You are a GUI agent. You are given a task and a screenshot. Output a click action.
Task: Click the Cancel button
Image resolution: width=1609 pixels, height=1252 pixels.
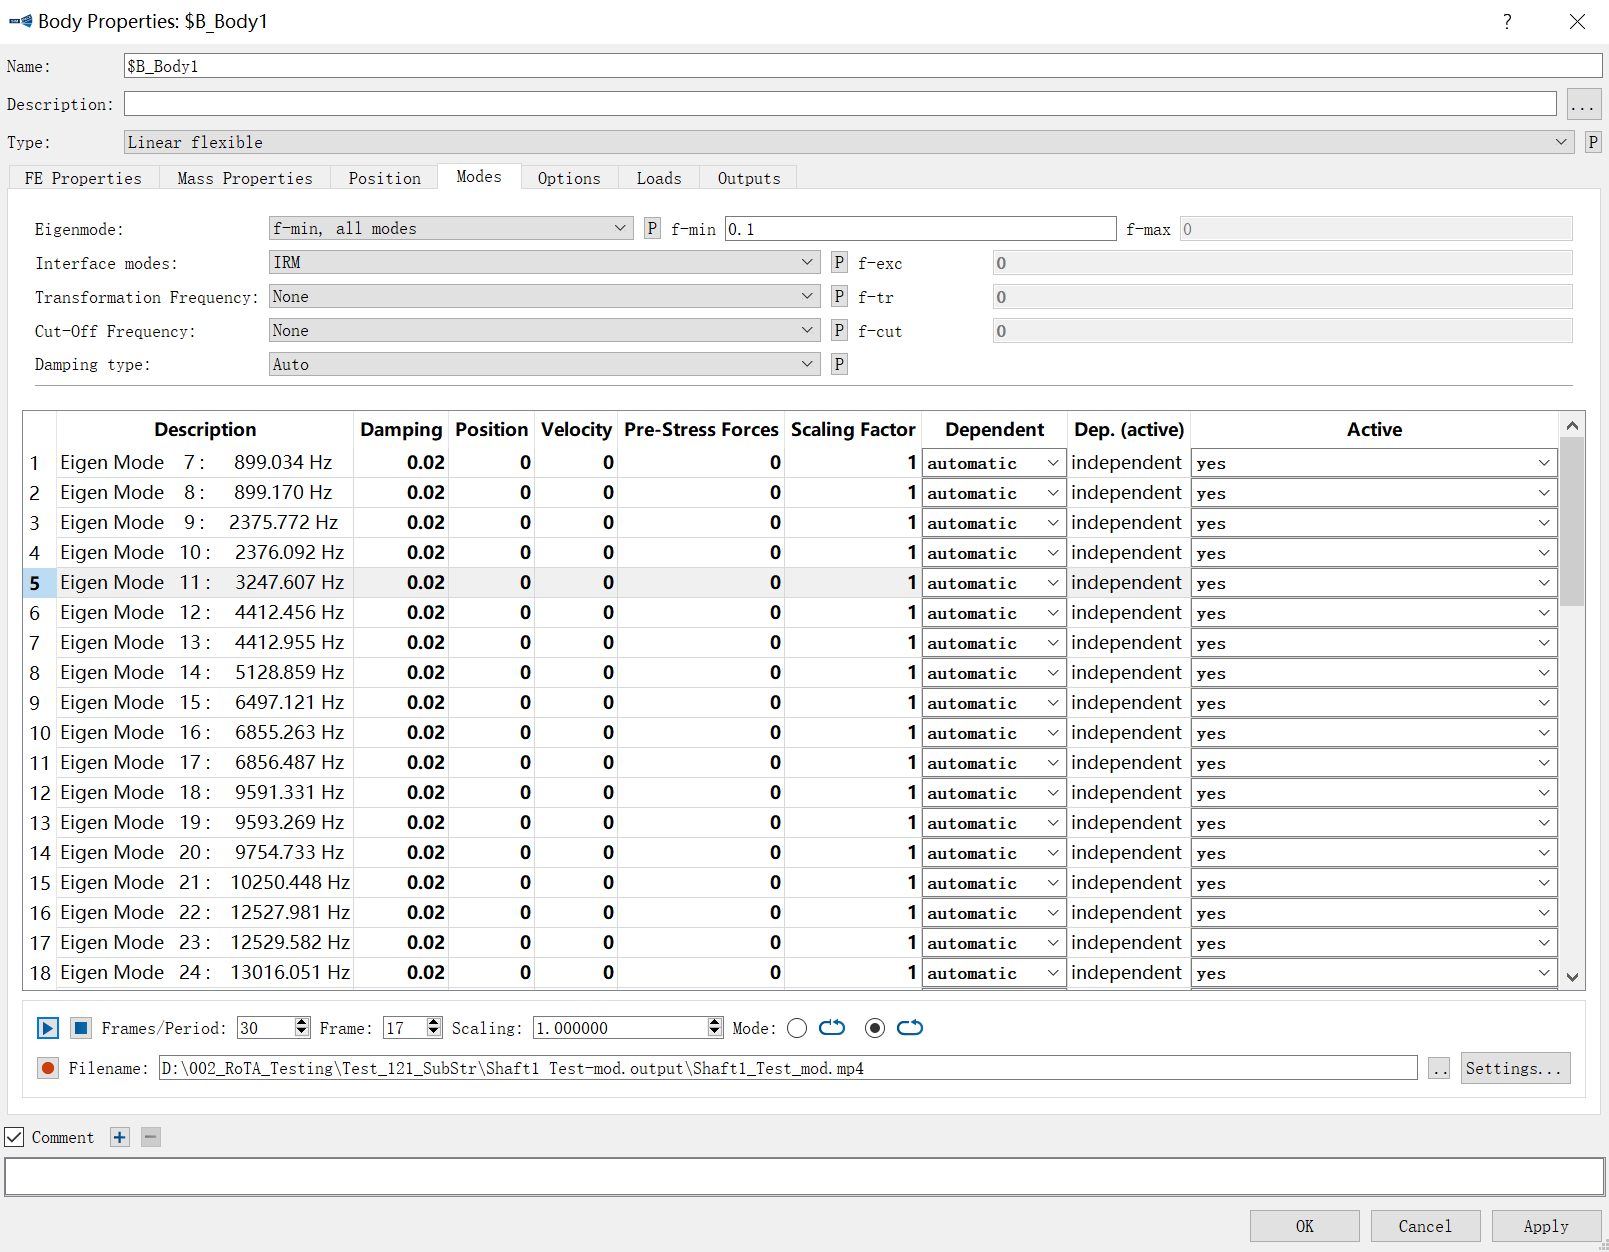click(1426, 1226)
